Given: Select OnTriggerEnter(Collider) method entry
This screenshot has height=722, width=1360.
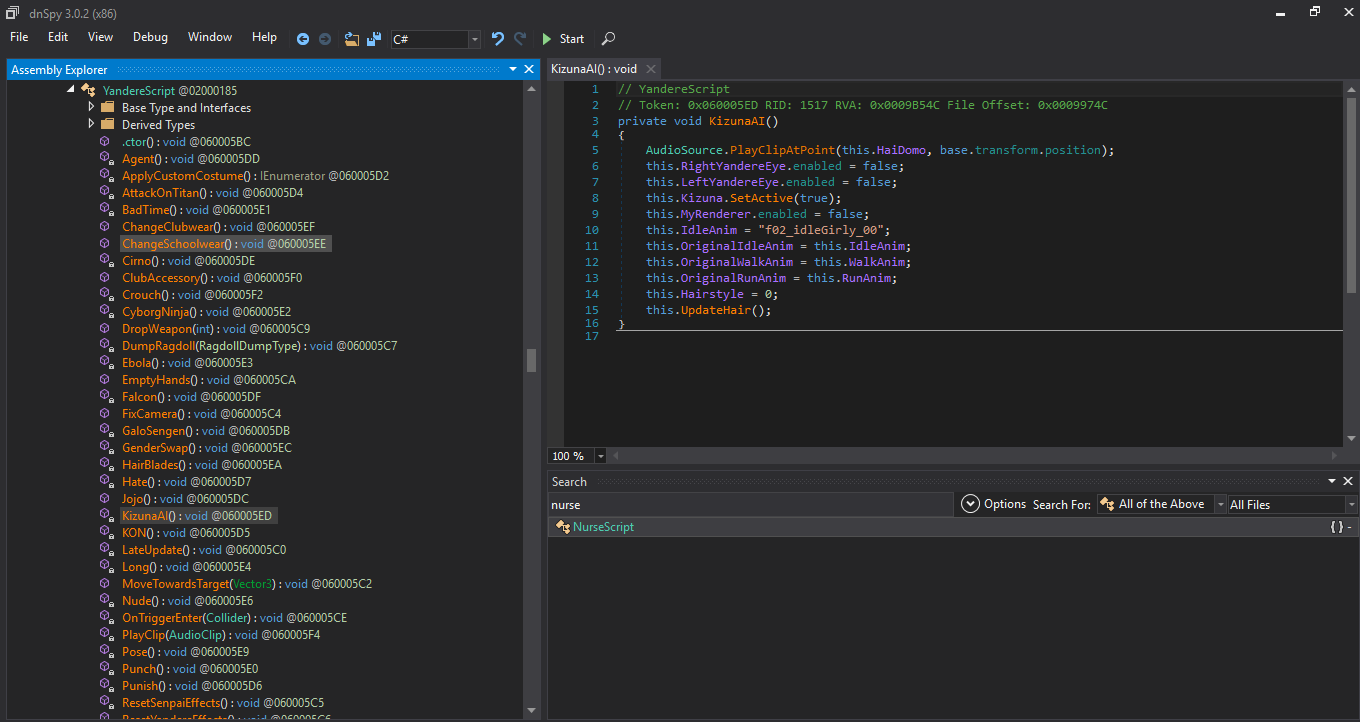Looking at the screenshot, I should tap(234, 618).
